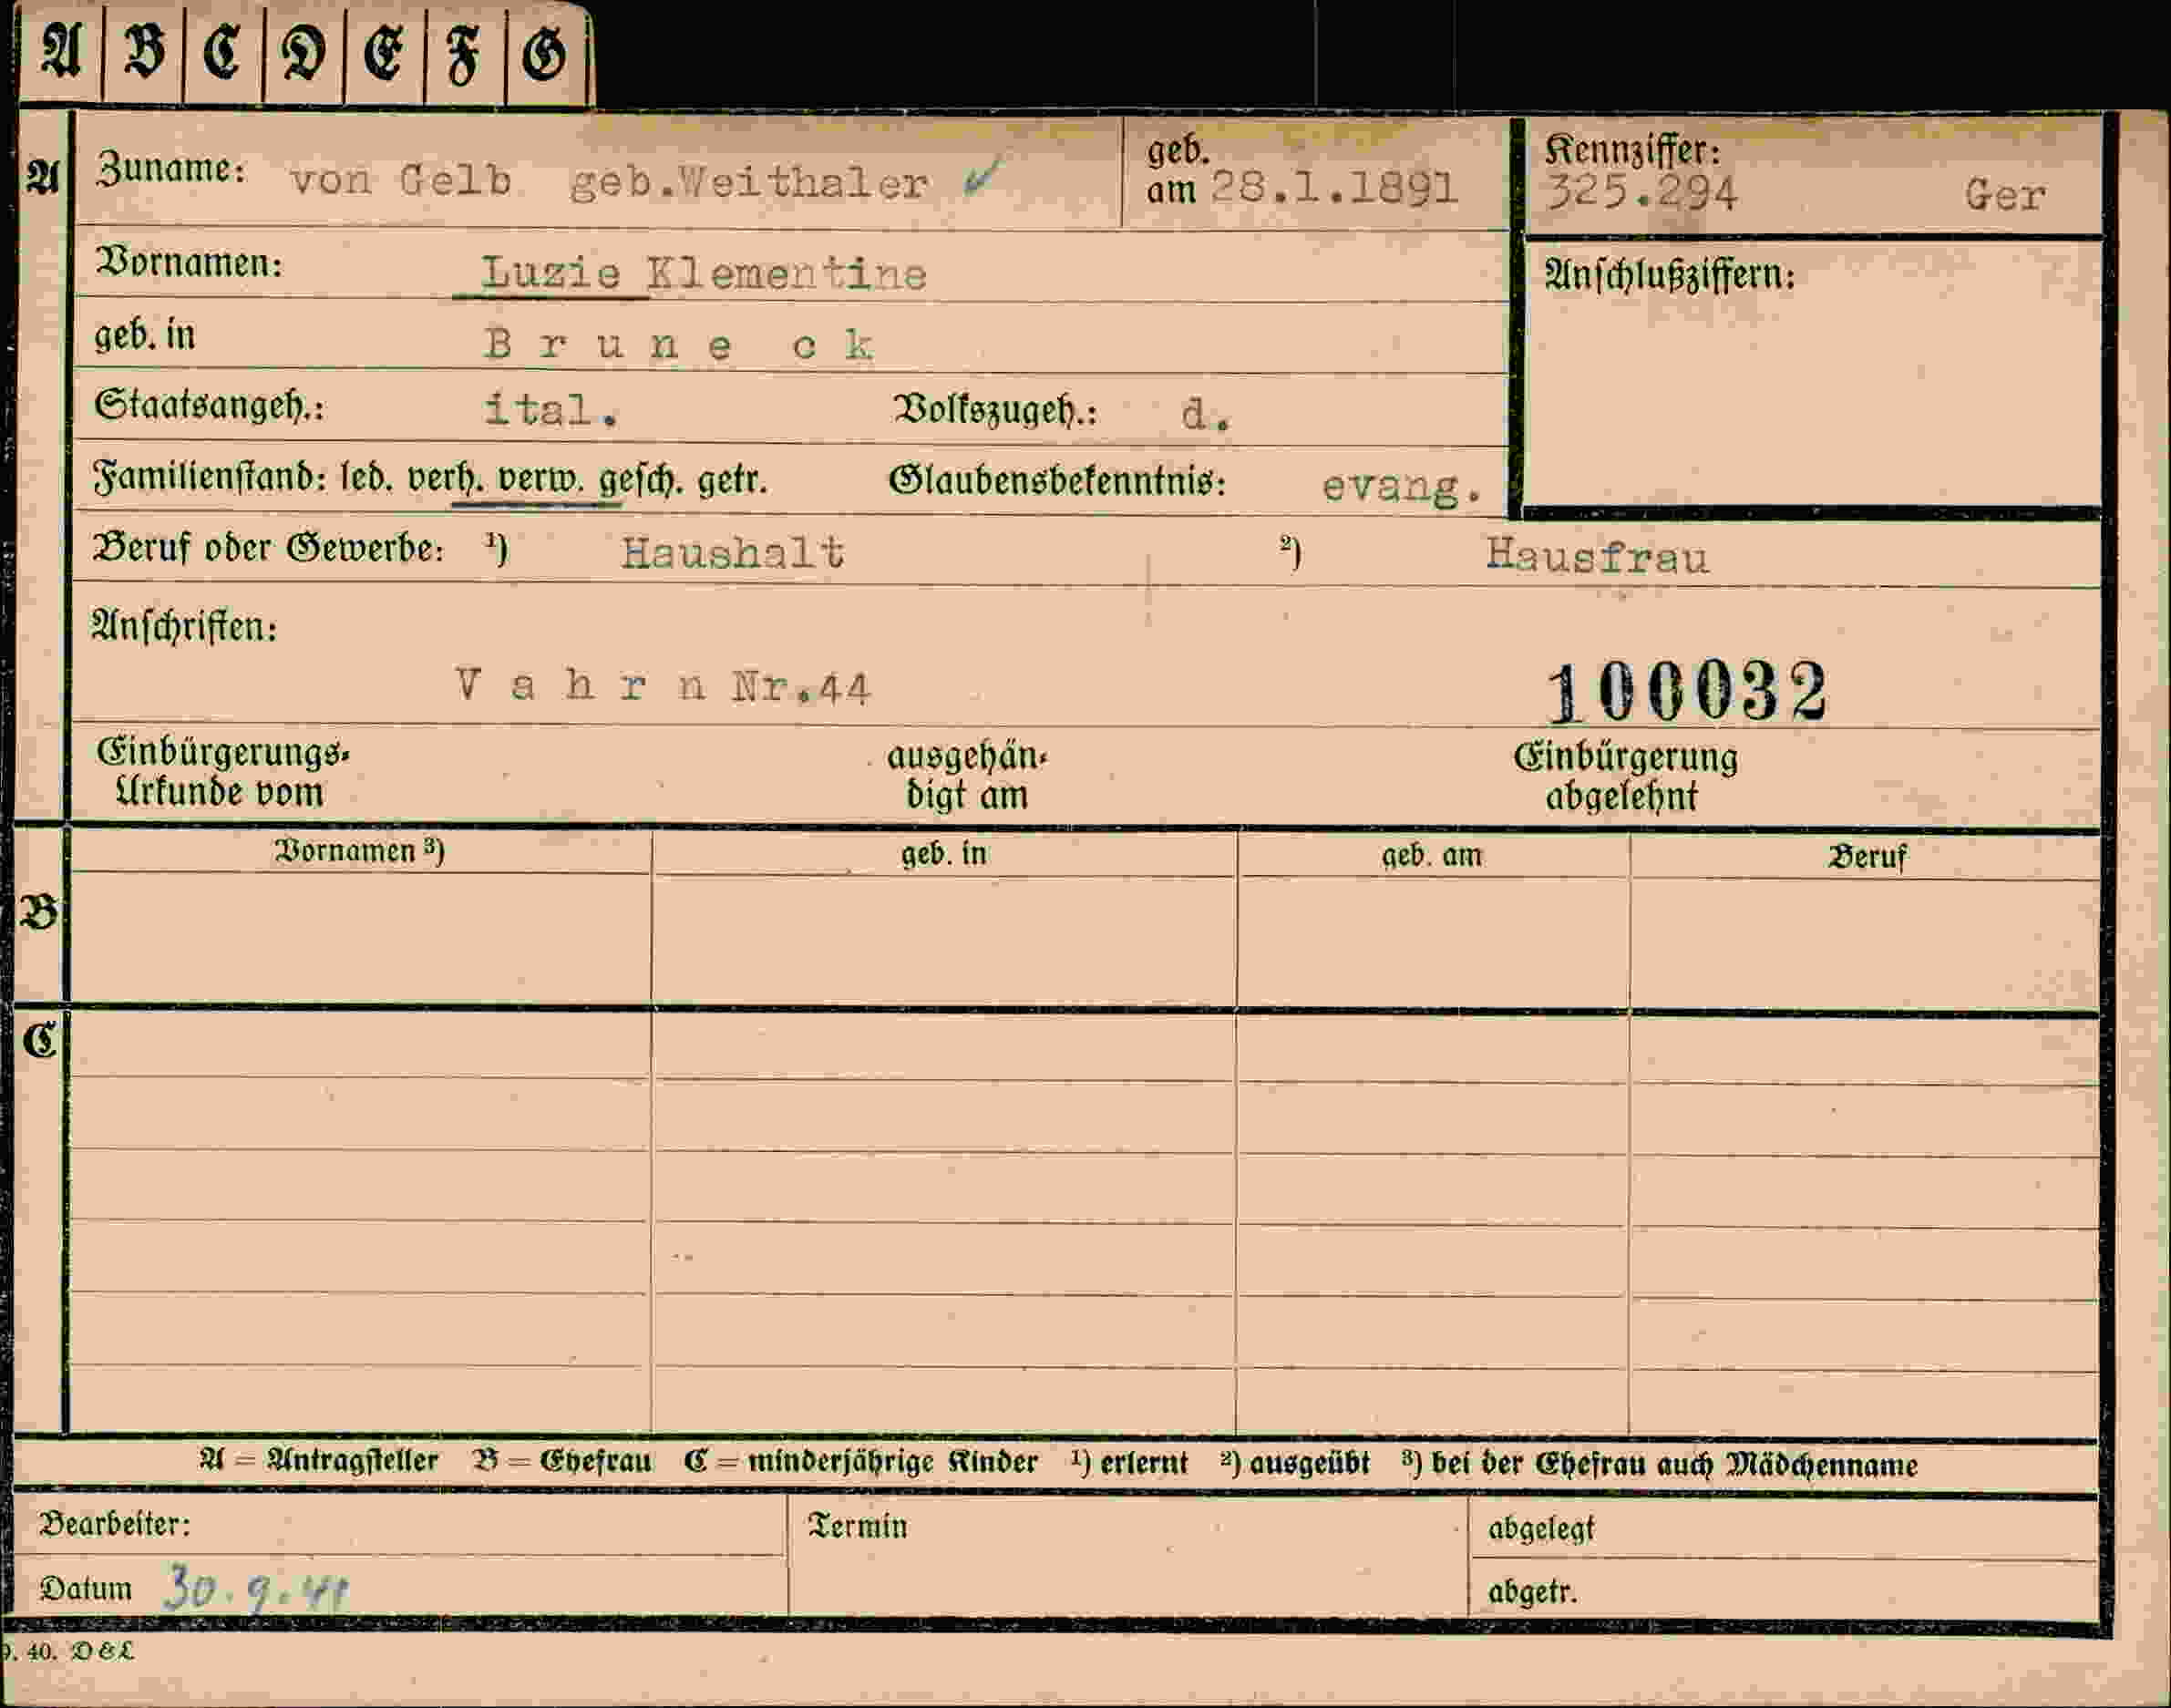Click address 'Vahrn Nr.44'
Image resolution: width=2171 pixels, height=1708 pixels.
[x=663, y=686]
